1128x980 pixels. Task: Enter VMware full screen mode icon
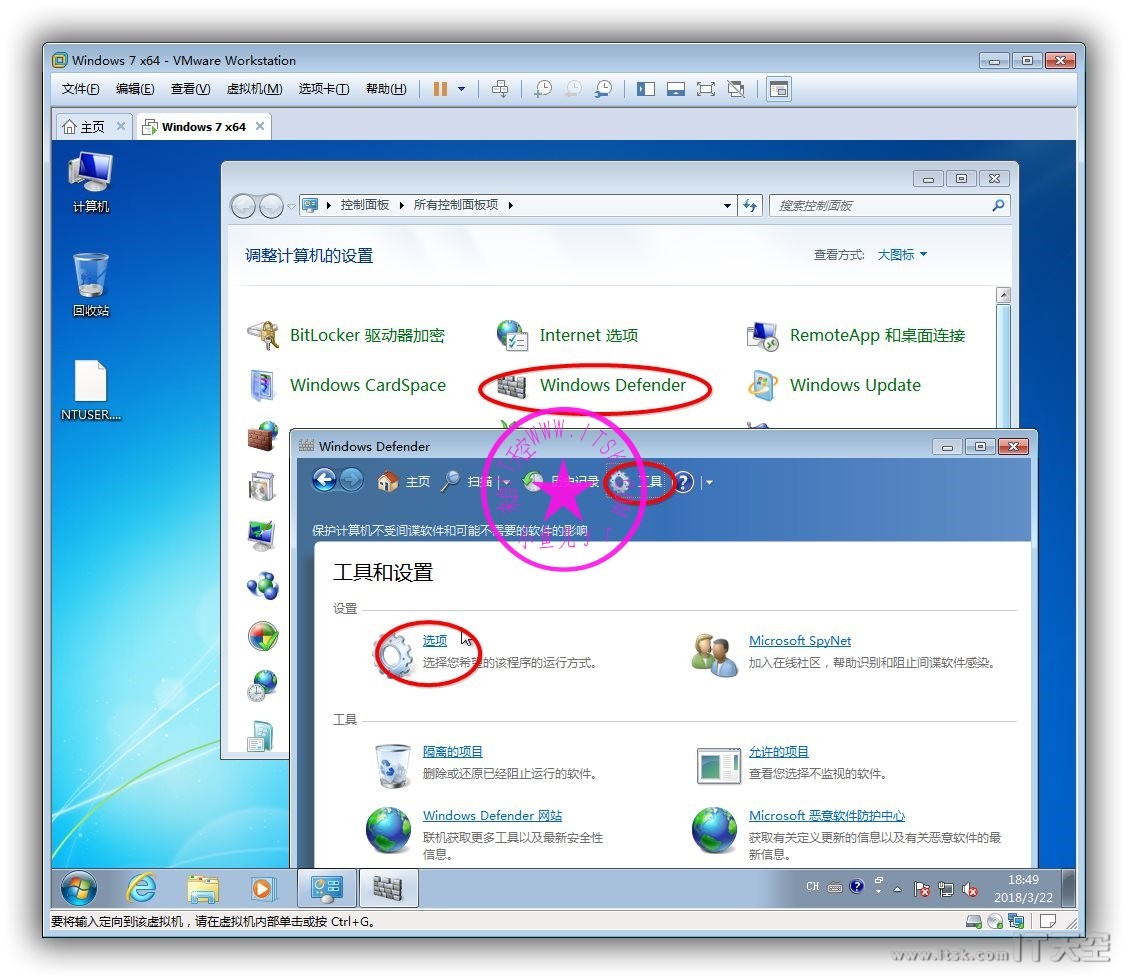706,89
